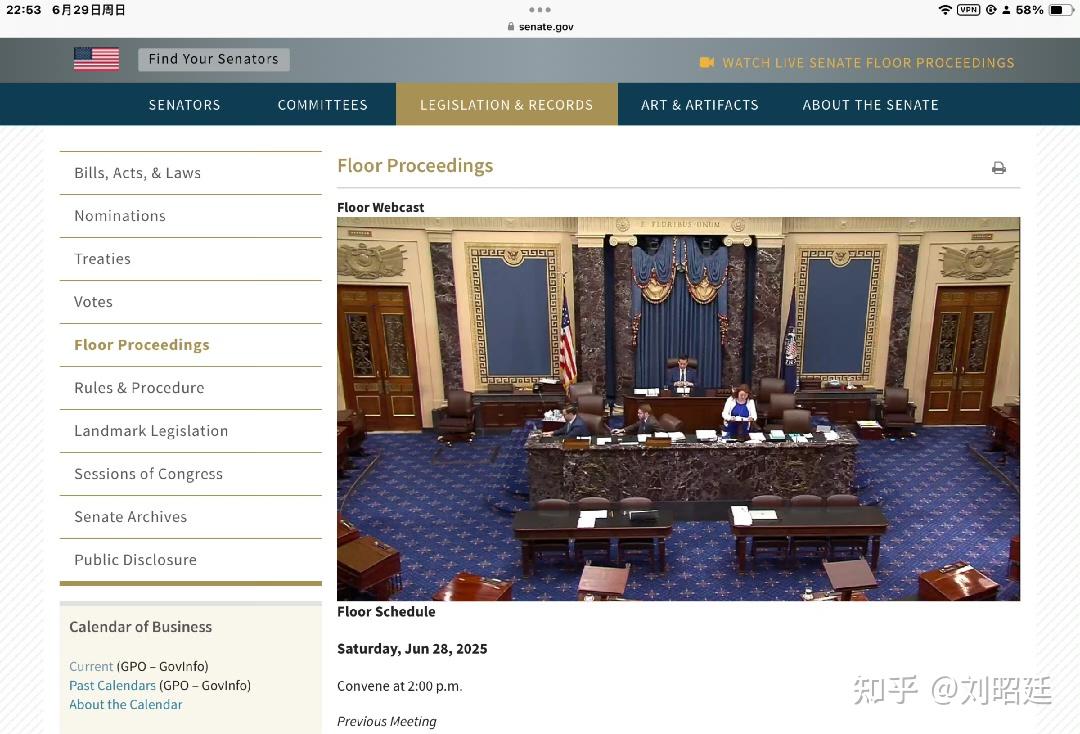Tap the Wi-Fi status icon

945,10
